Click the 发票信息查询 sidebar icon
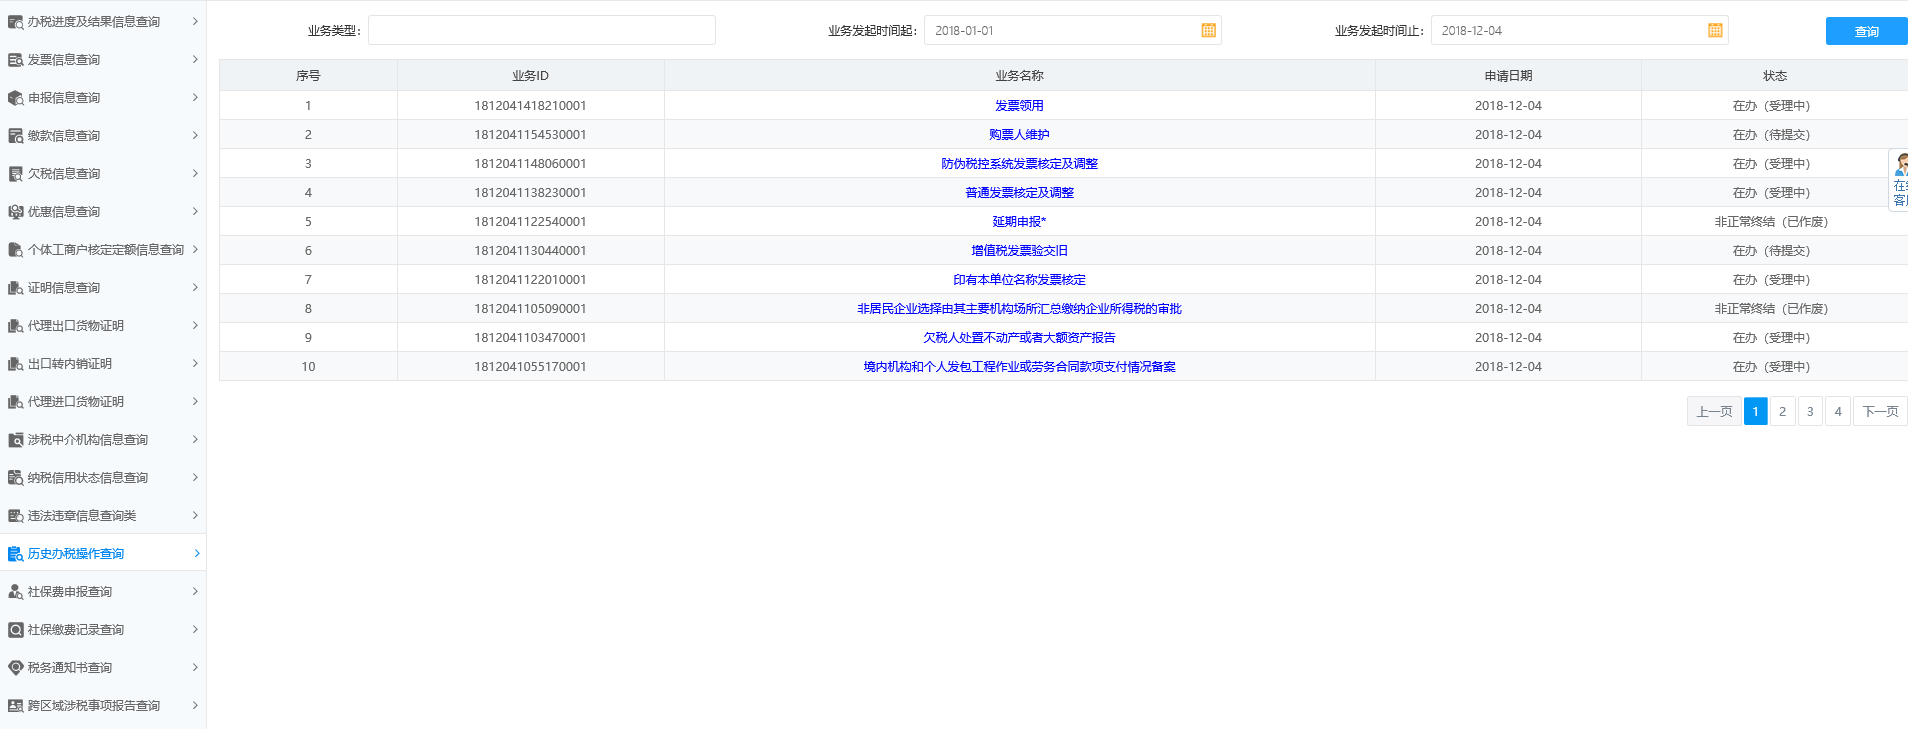 click(15, 60)
